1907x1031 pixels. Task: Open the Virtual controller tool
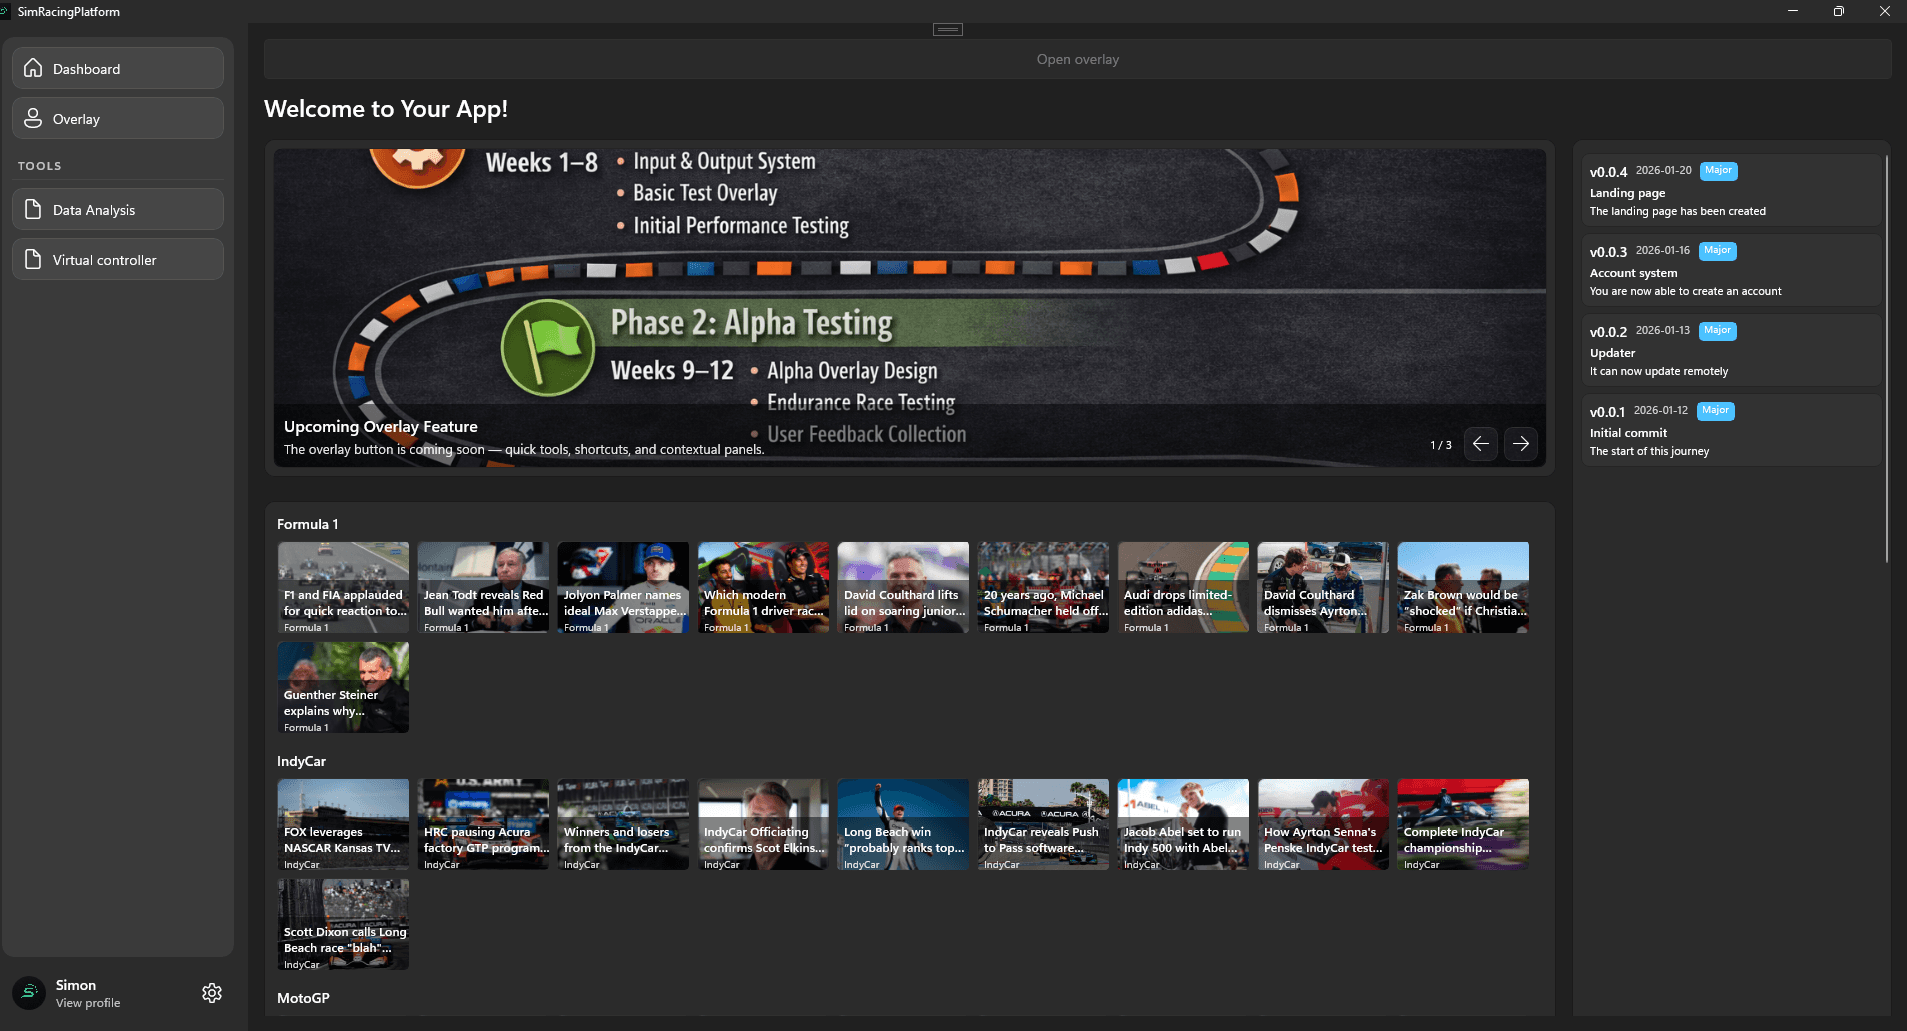[118, 259]
